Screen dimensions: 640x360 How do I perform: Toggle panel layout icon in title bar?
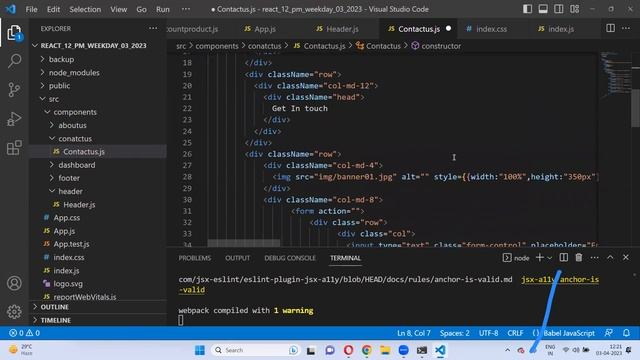543,9
